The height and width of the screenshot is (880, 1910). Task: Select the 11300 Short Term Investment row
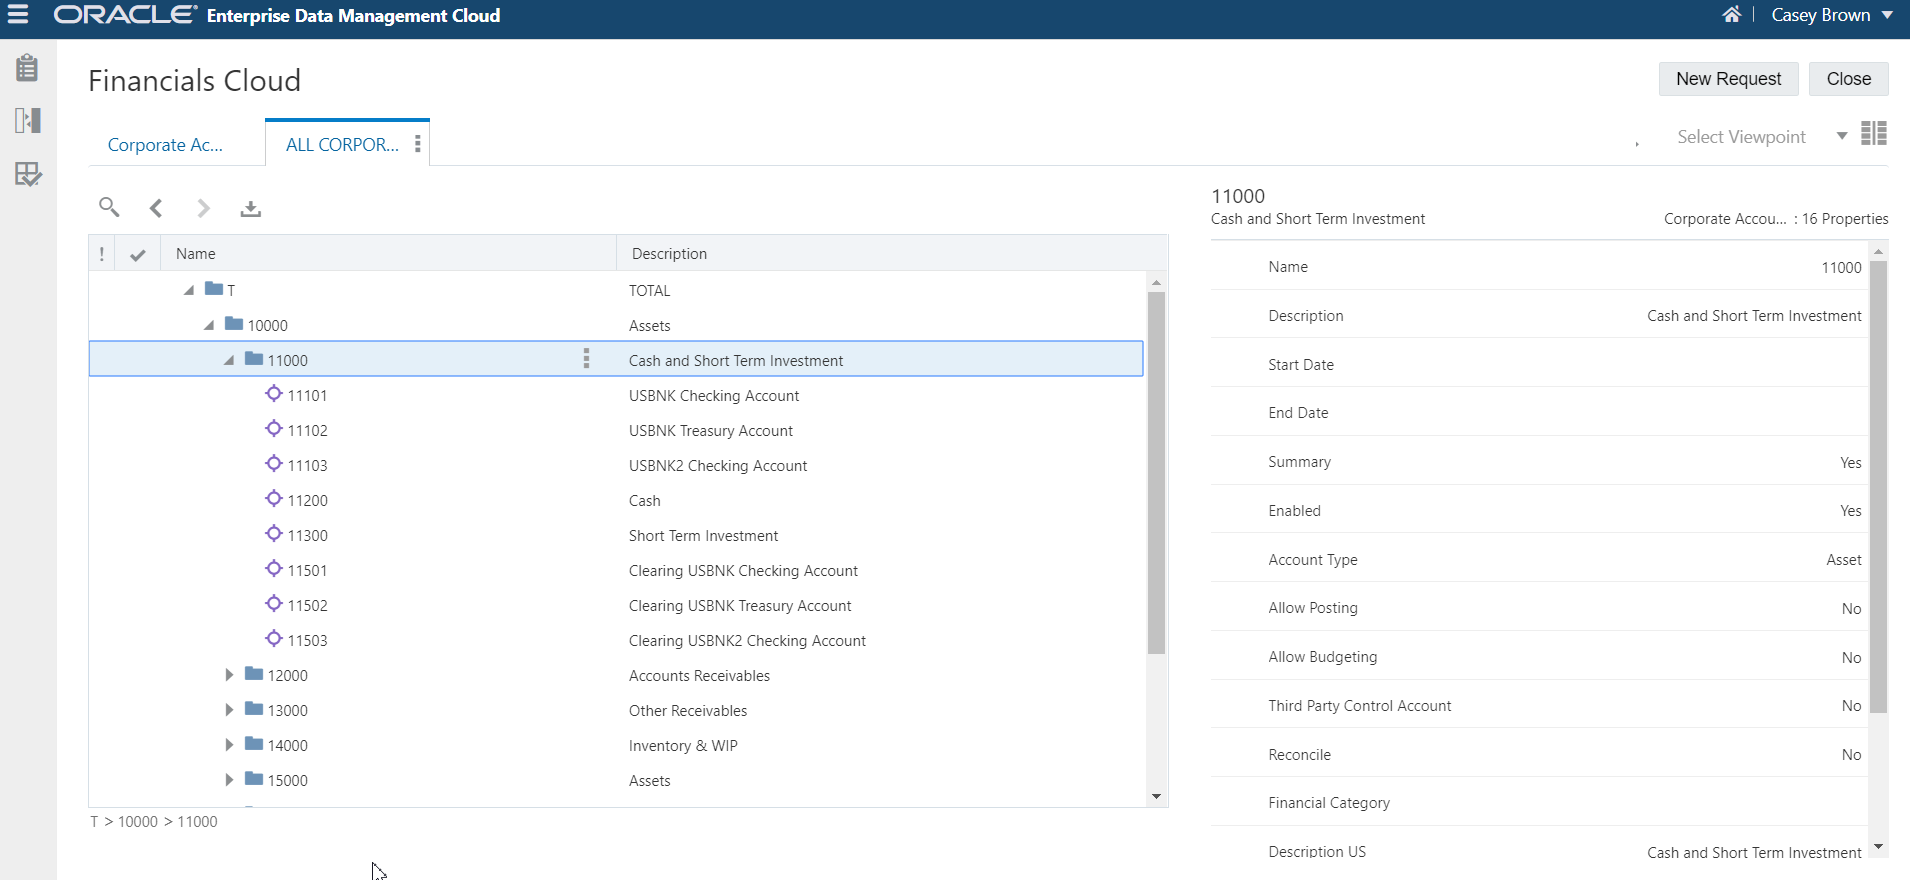pyautogui.click(x=616, y=536)
